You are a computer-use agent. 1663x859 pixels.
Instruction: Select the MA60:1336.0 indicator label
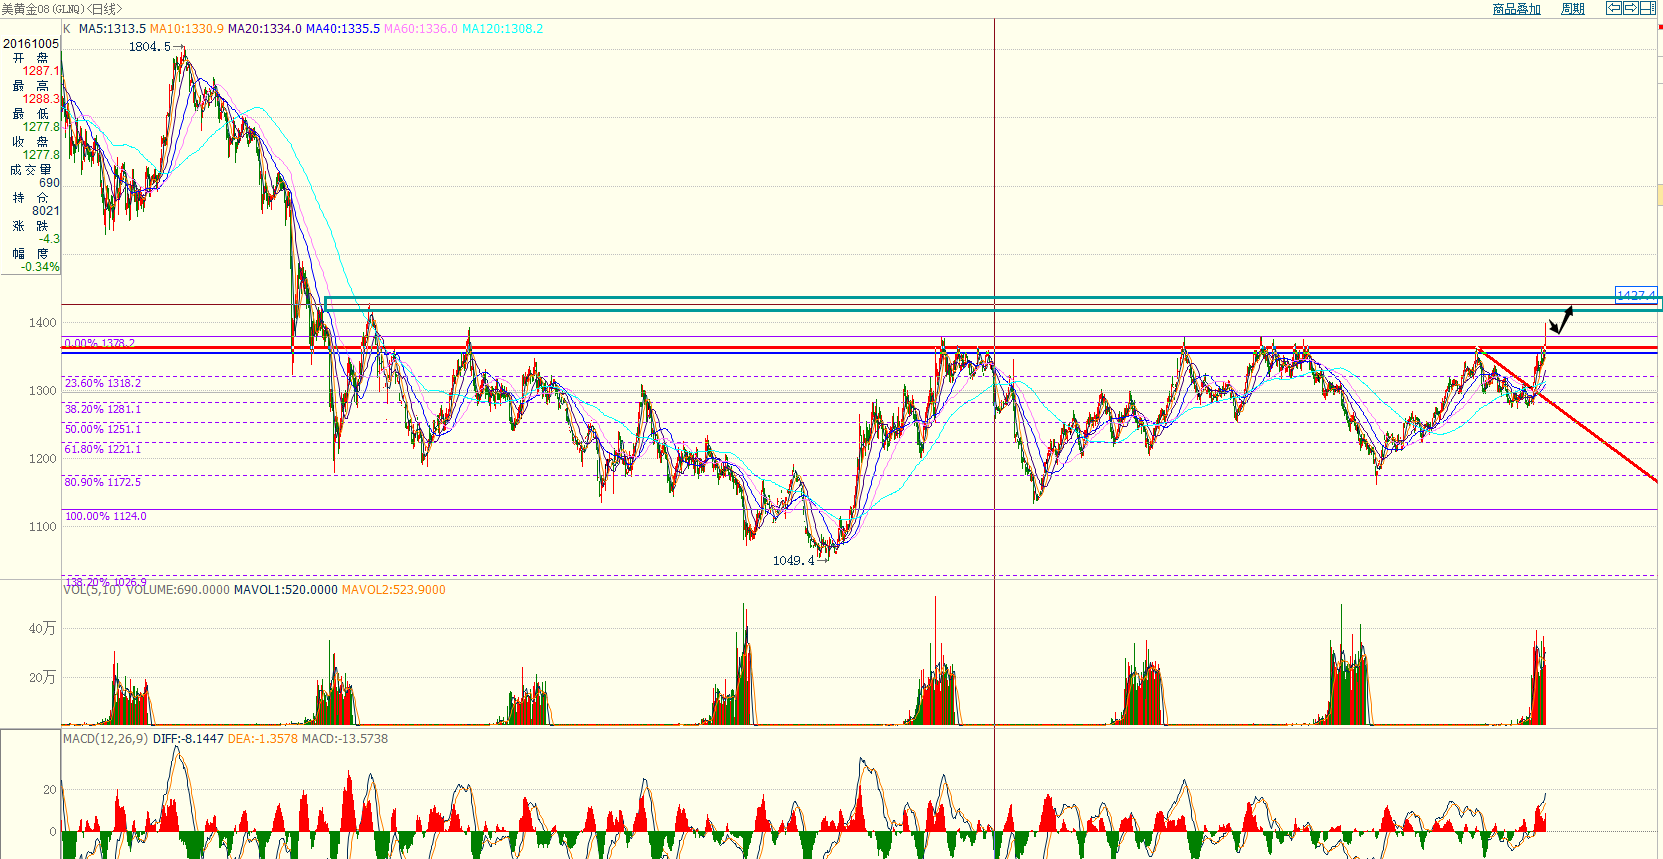[x=421, y=29]
